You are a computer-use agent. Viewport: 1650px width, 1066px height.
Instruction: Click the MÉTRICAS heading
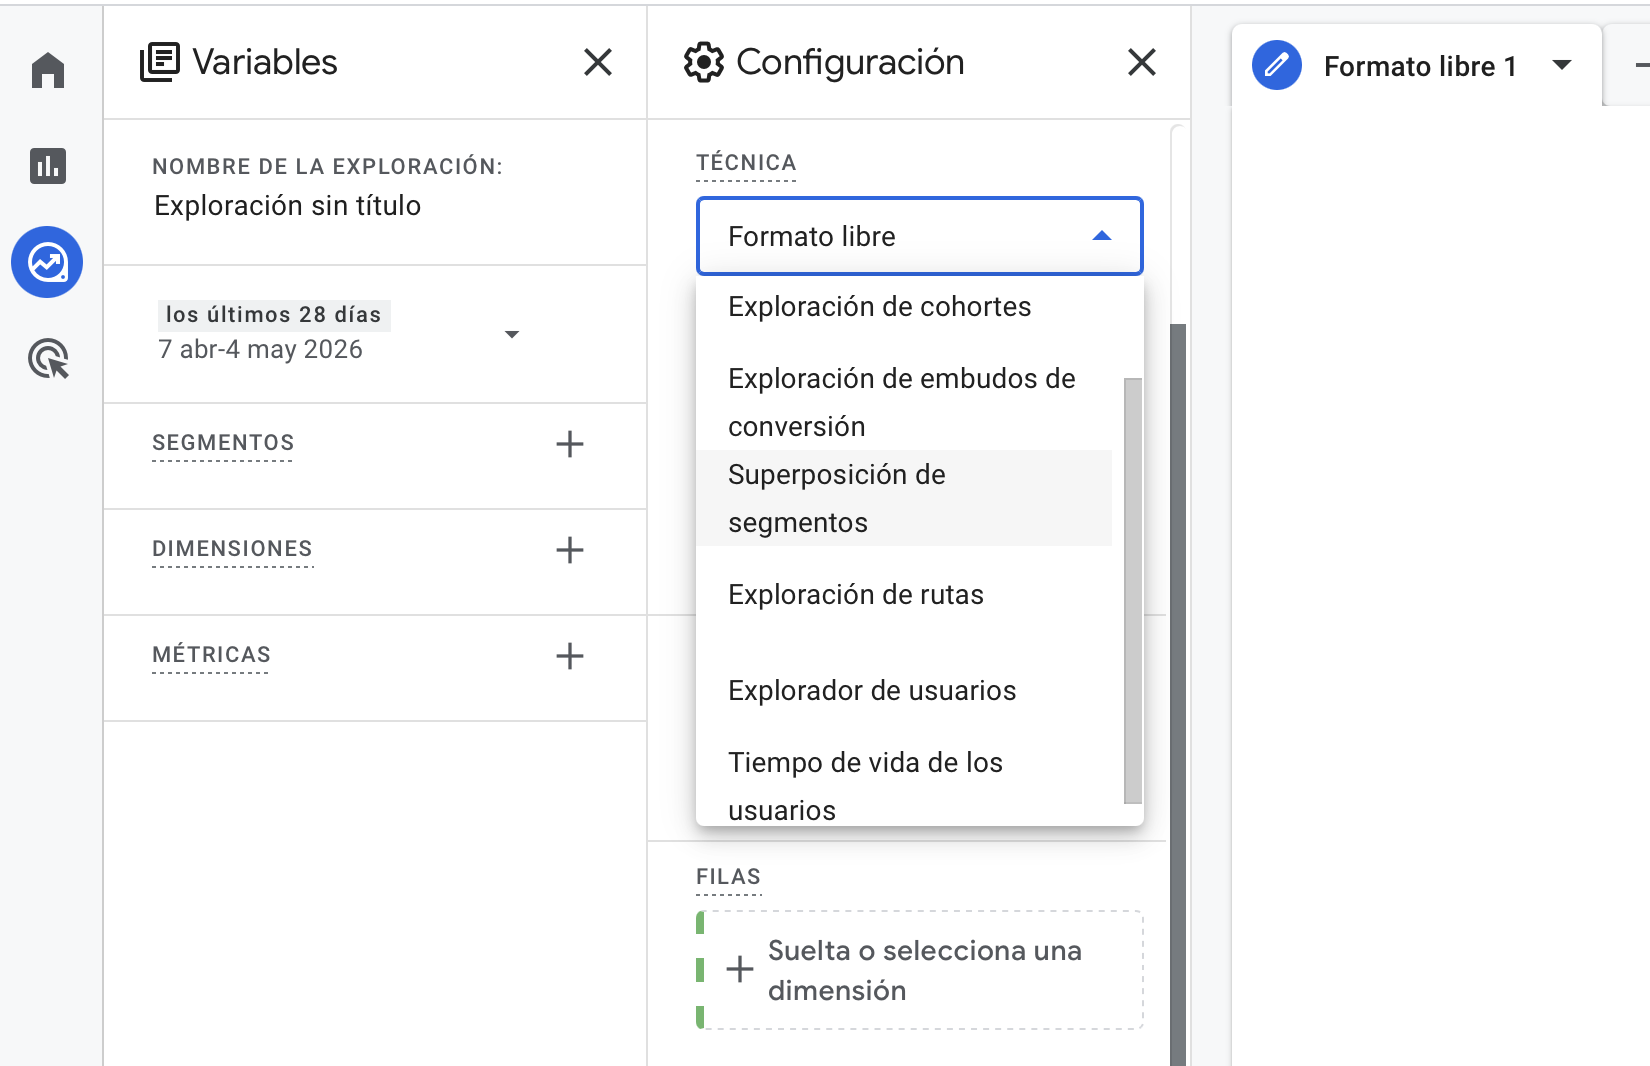[x=211, y=655]
